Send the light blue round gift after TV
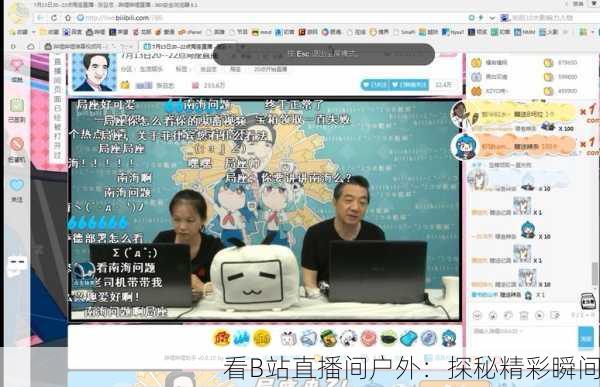This screenshot has height=387, width=600. pyautogui.click(x=309, y=338)
